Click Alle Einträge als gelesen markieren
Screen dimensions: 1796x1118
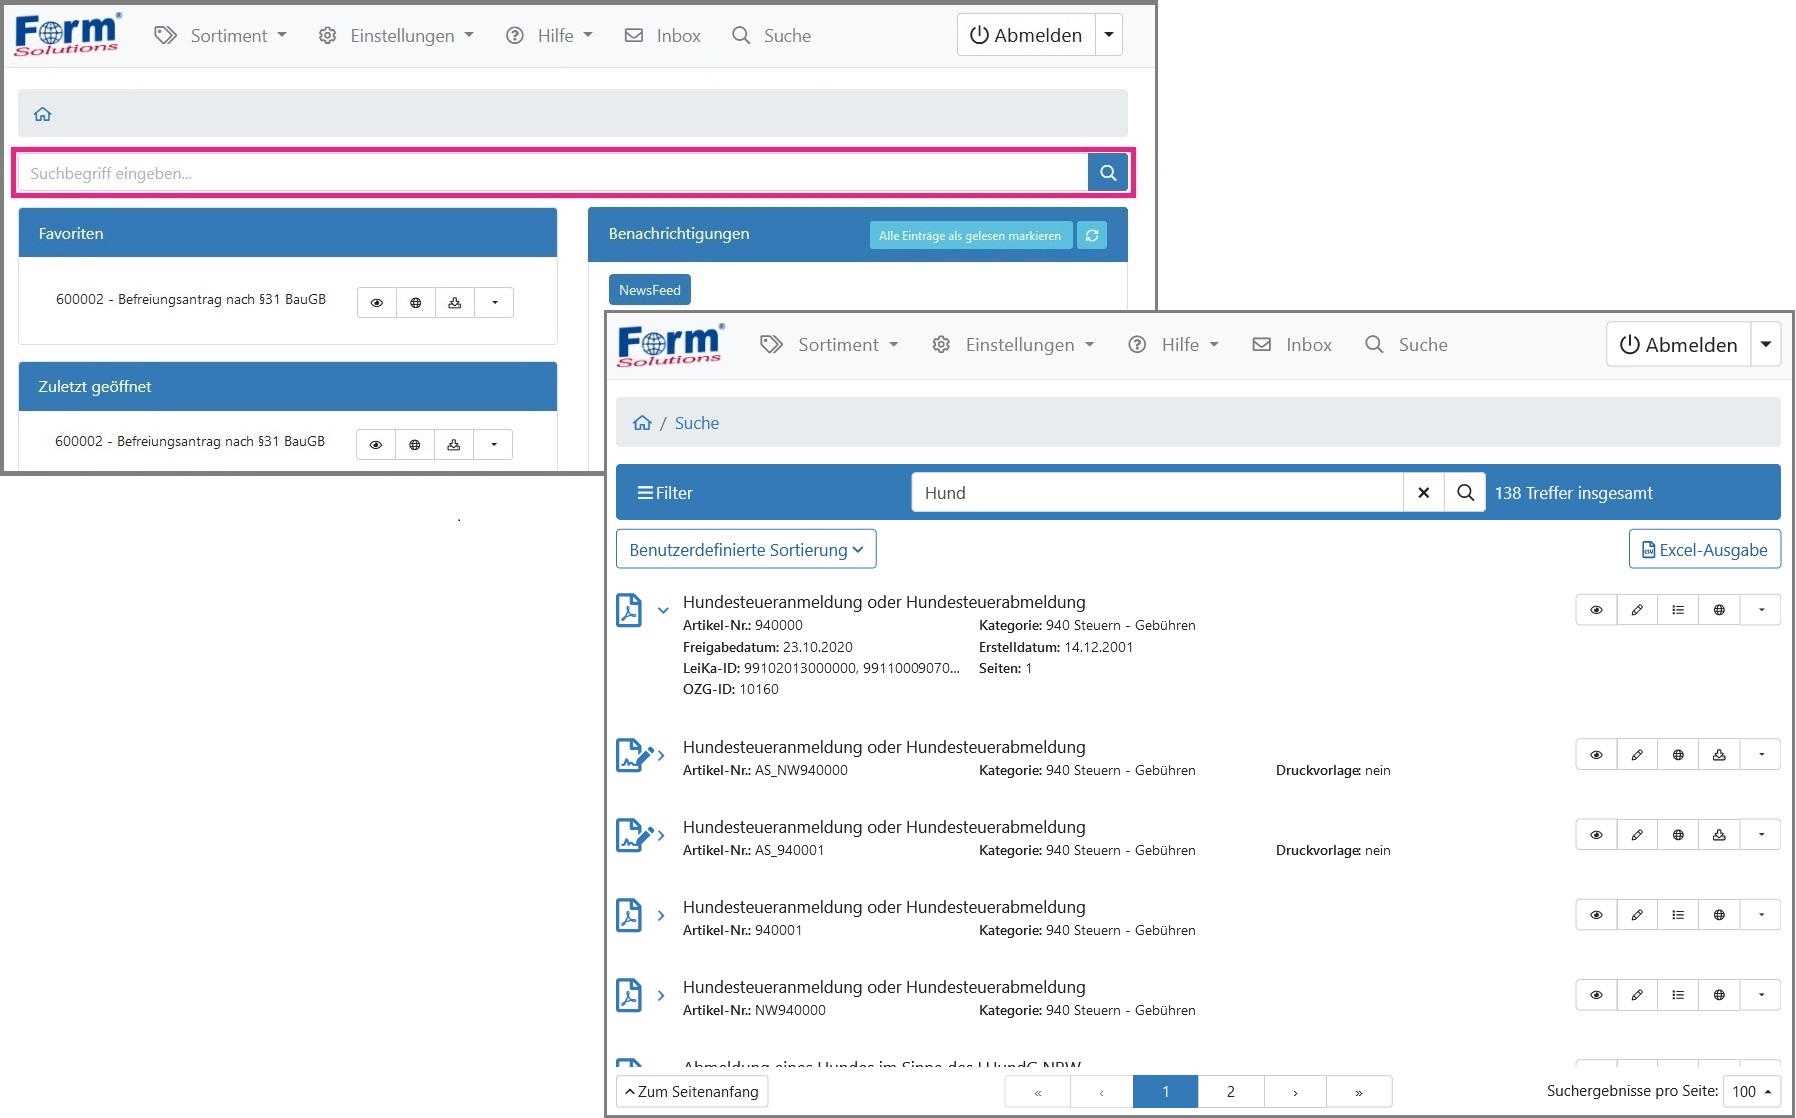pos(970,236)
